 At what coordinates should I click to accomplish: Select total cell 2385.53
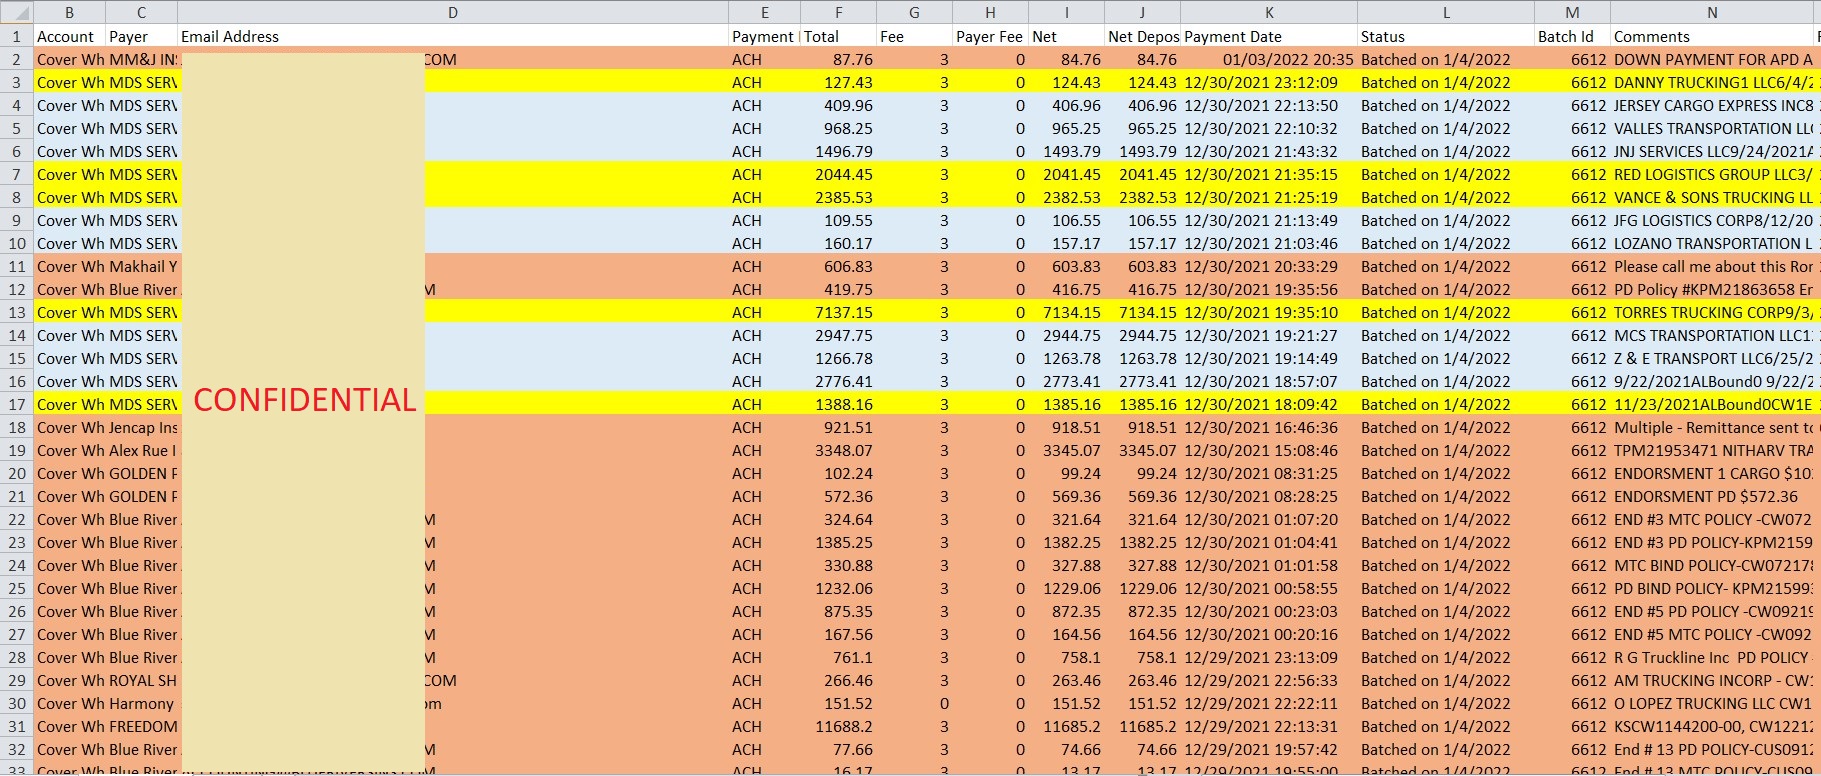pyautogui.click(x=838, y=197)
